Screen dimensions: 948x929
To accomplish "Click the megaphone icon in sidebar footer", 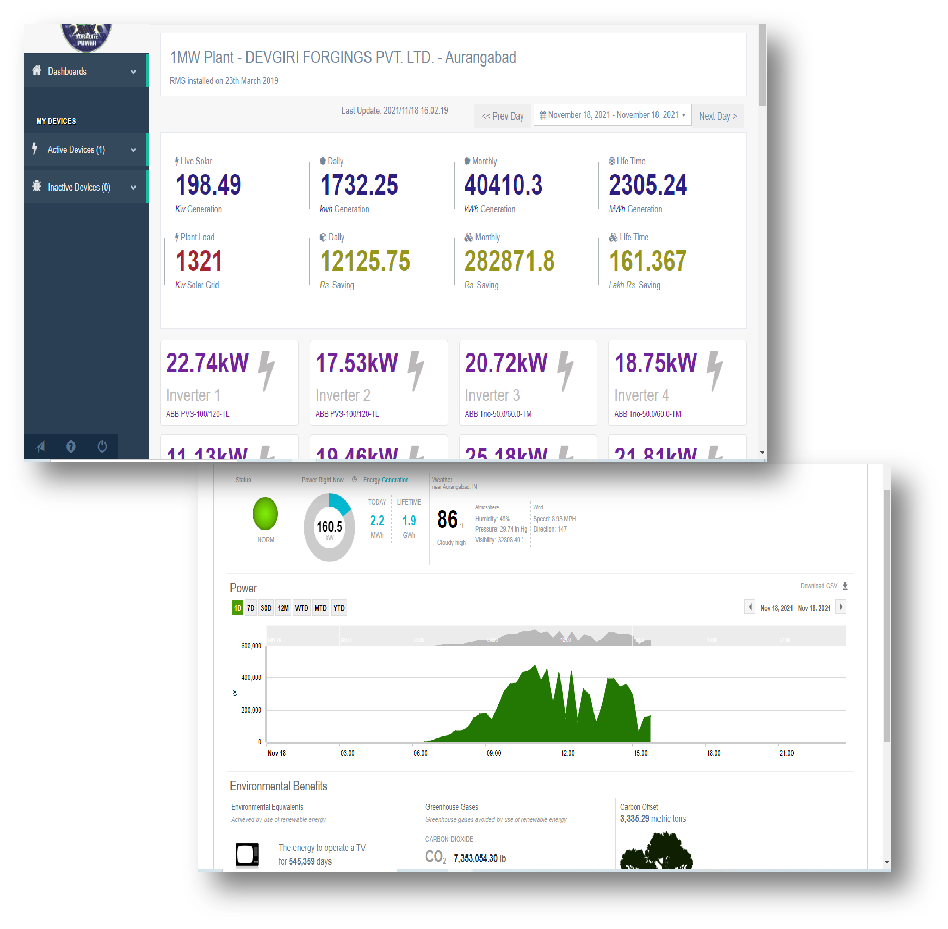I will pos(41,447).
